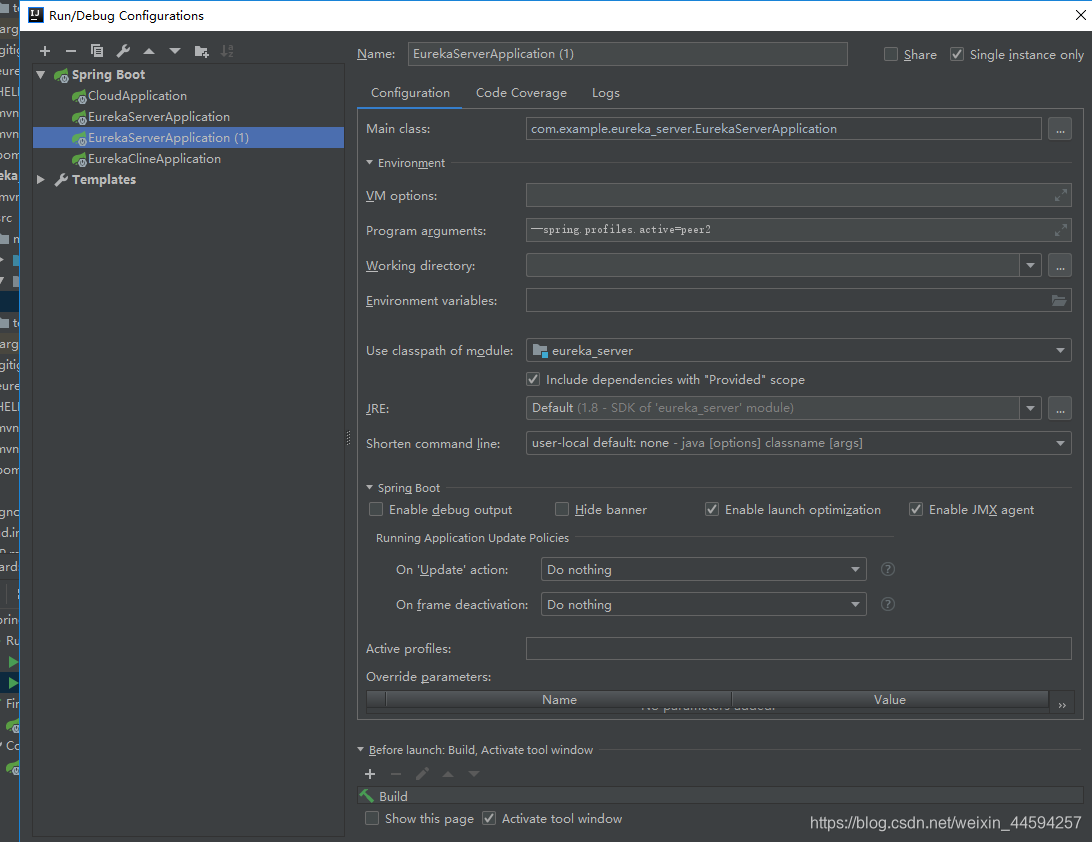Screen dimensions: 1092x842
Task: Remove the before launch task
Action: click(396, 774)
